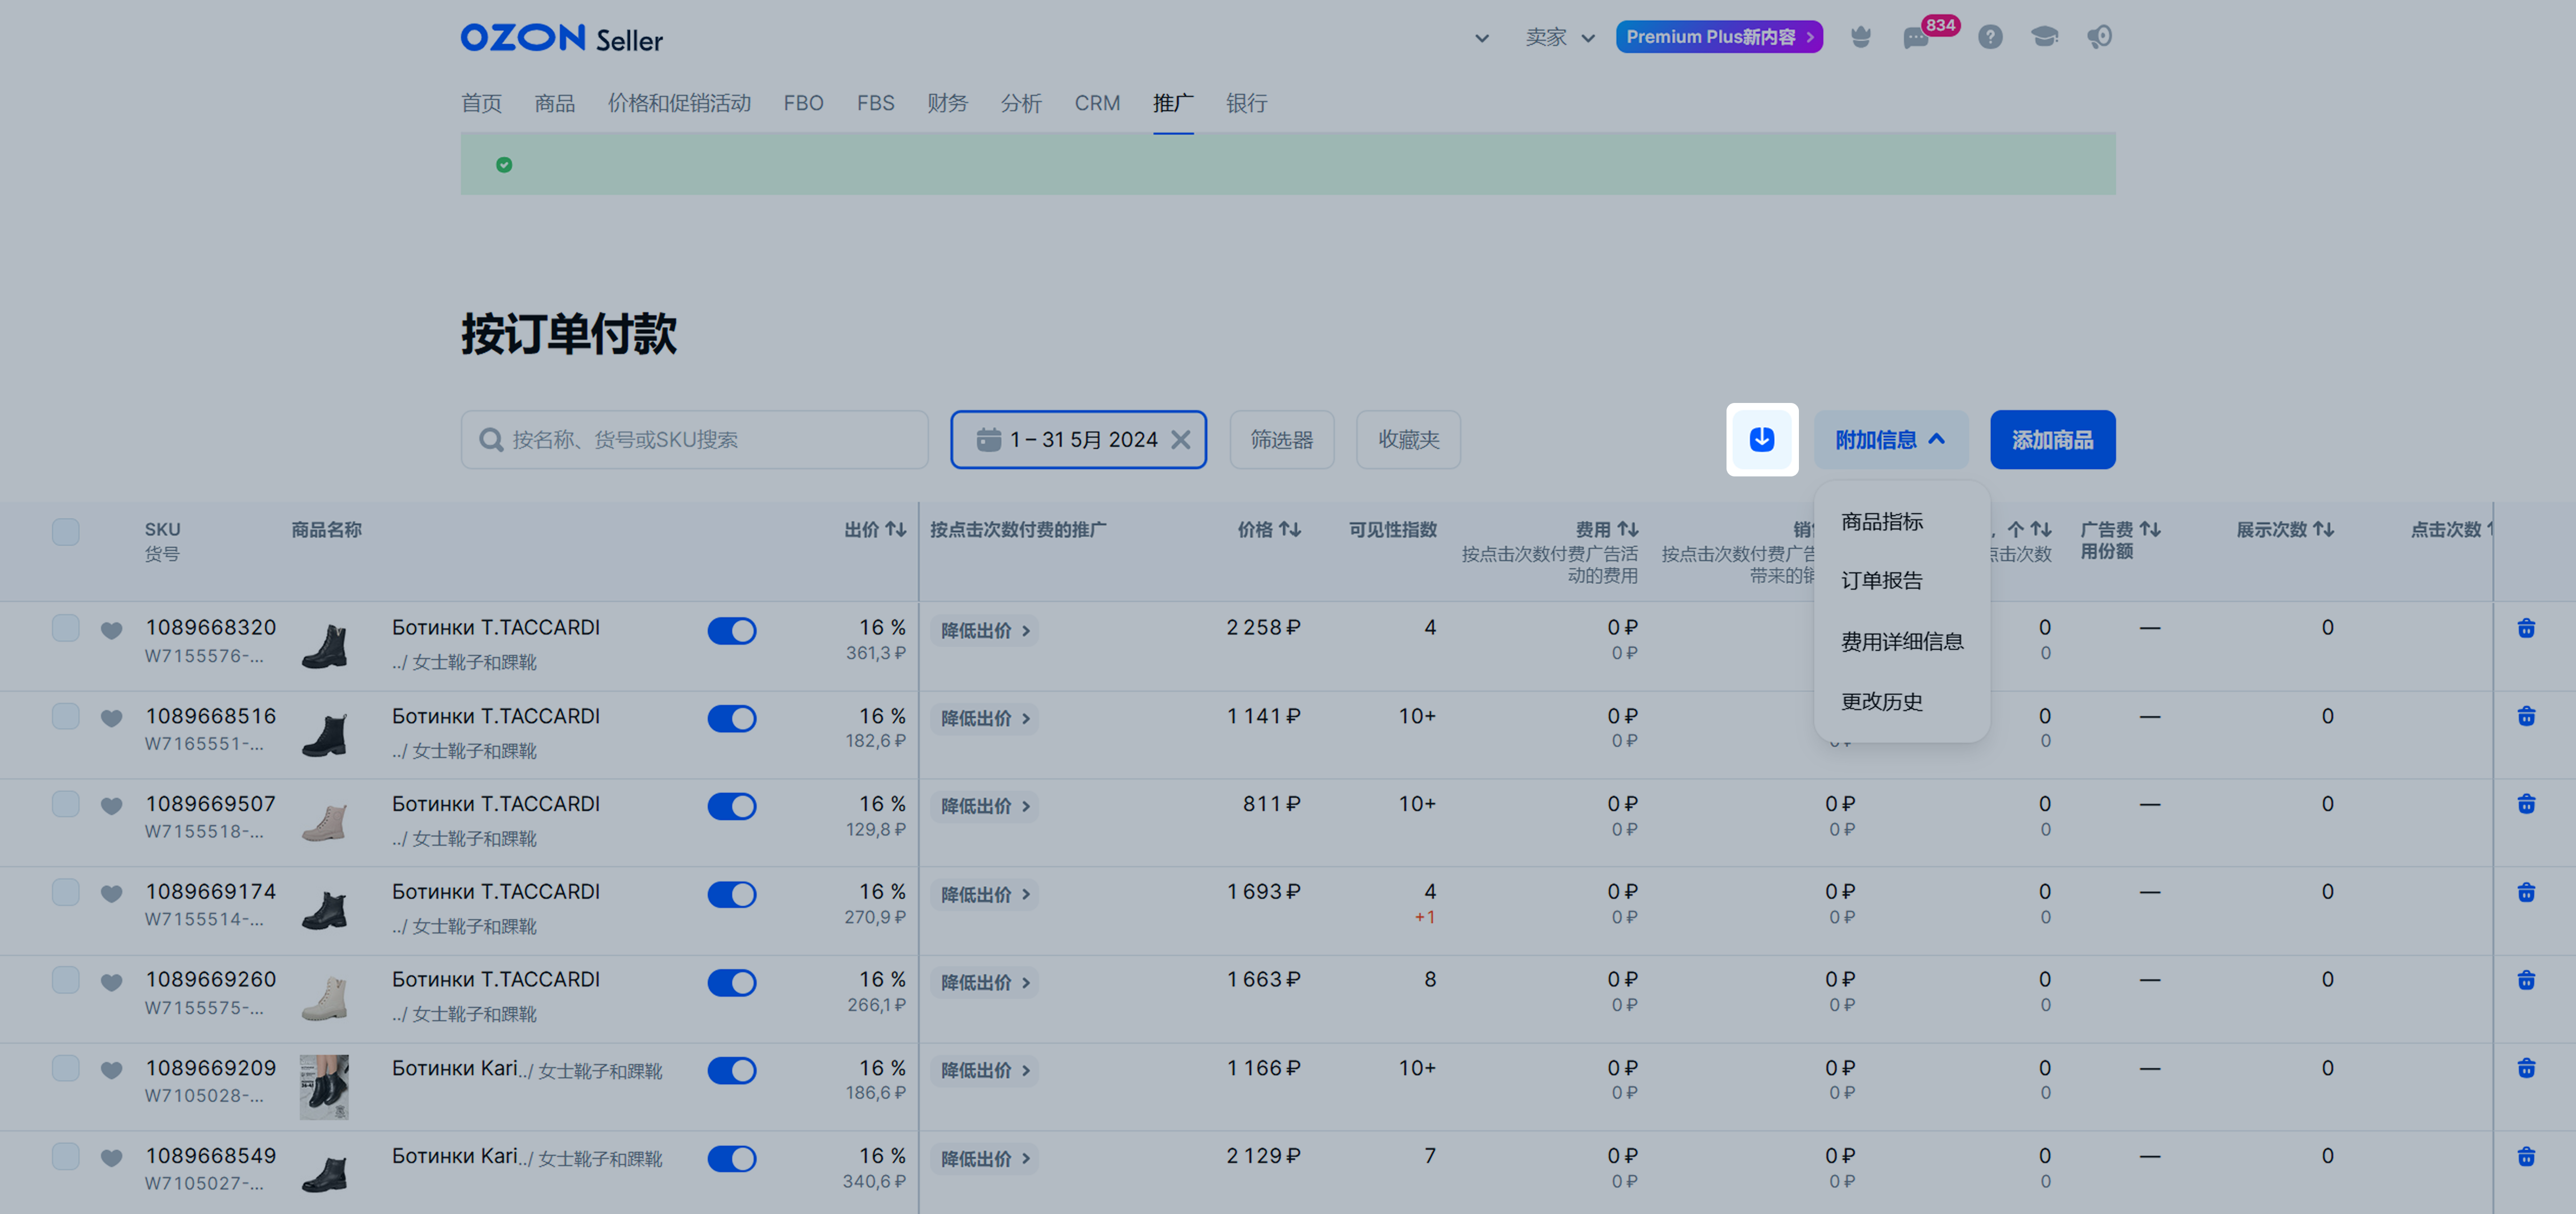Collapse the 附加信息 dropdown
This screenshot has height=1214, width=2576.
(x=1889, y=440)
